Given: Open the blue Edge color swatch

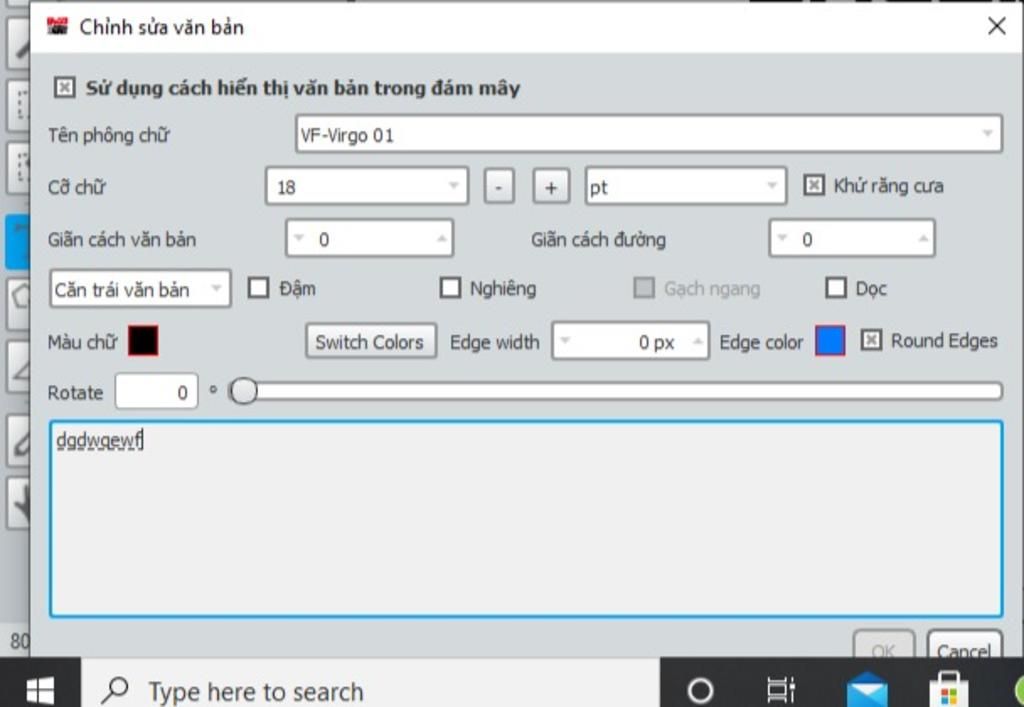Looking at the screenshot, I should 830,340.
